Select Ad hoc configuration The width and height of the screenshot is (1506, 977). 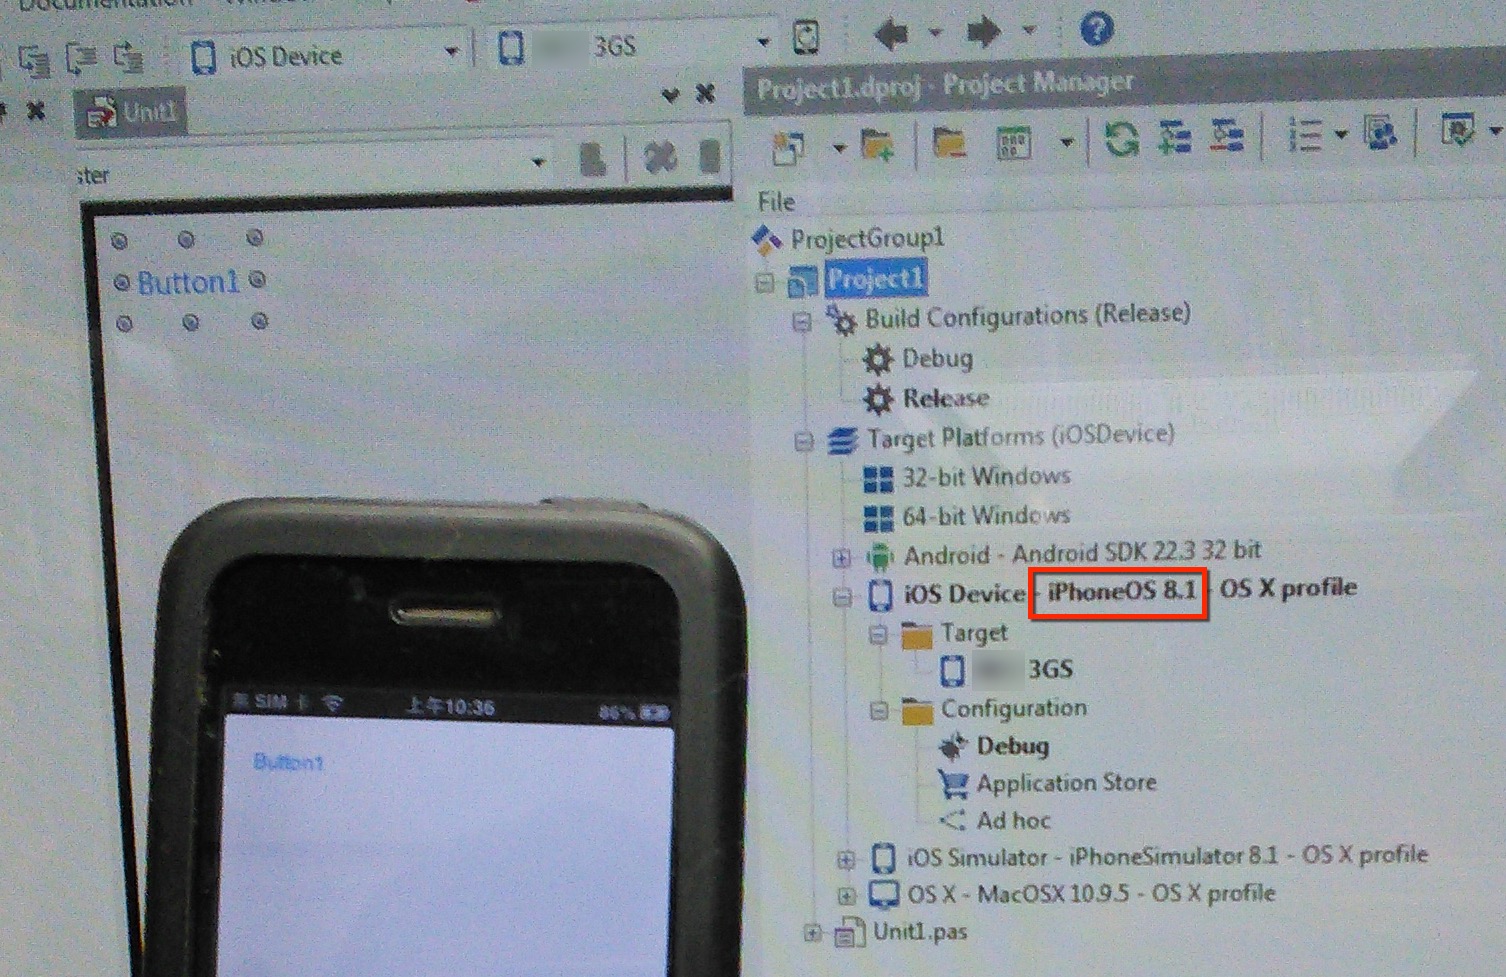(1013, 821)
